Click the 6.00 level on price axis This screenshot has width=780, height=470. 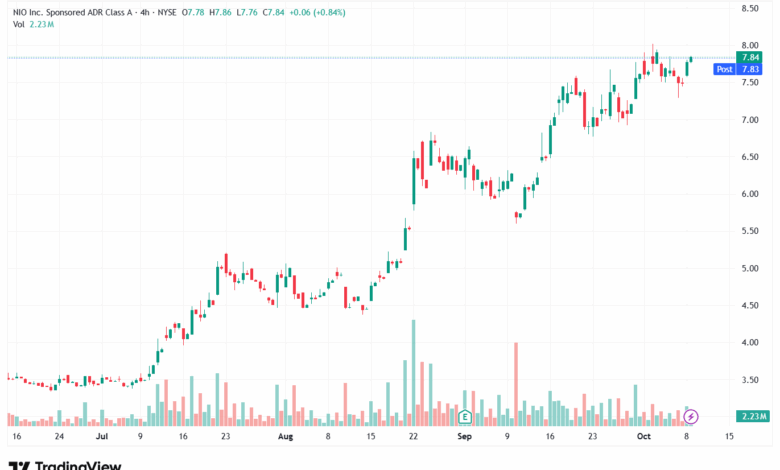(749, 194)
